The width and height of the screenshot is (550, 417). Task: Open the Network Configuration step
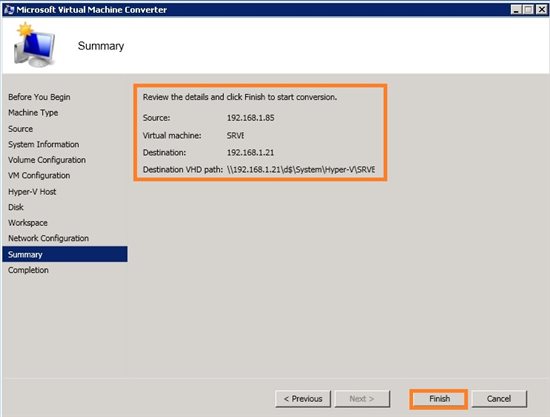click(48, 238)
